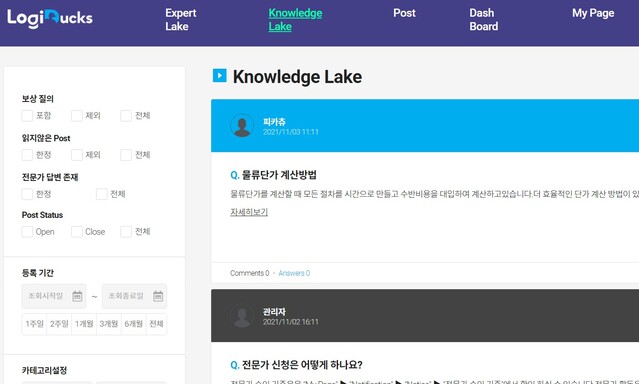The image size is (639, 384).
Task: Click the 피카츄 author name
Action: click(274, 121)
